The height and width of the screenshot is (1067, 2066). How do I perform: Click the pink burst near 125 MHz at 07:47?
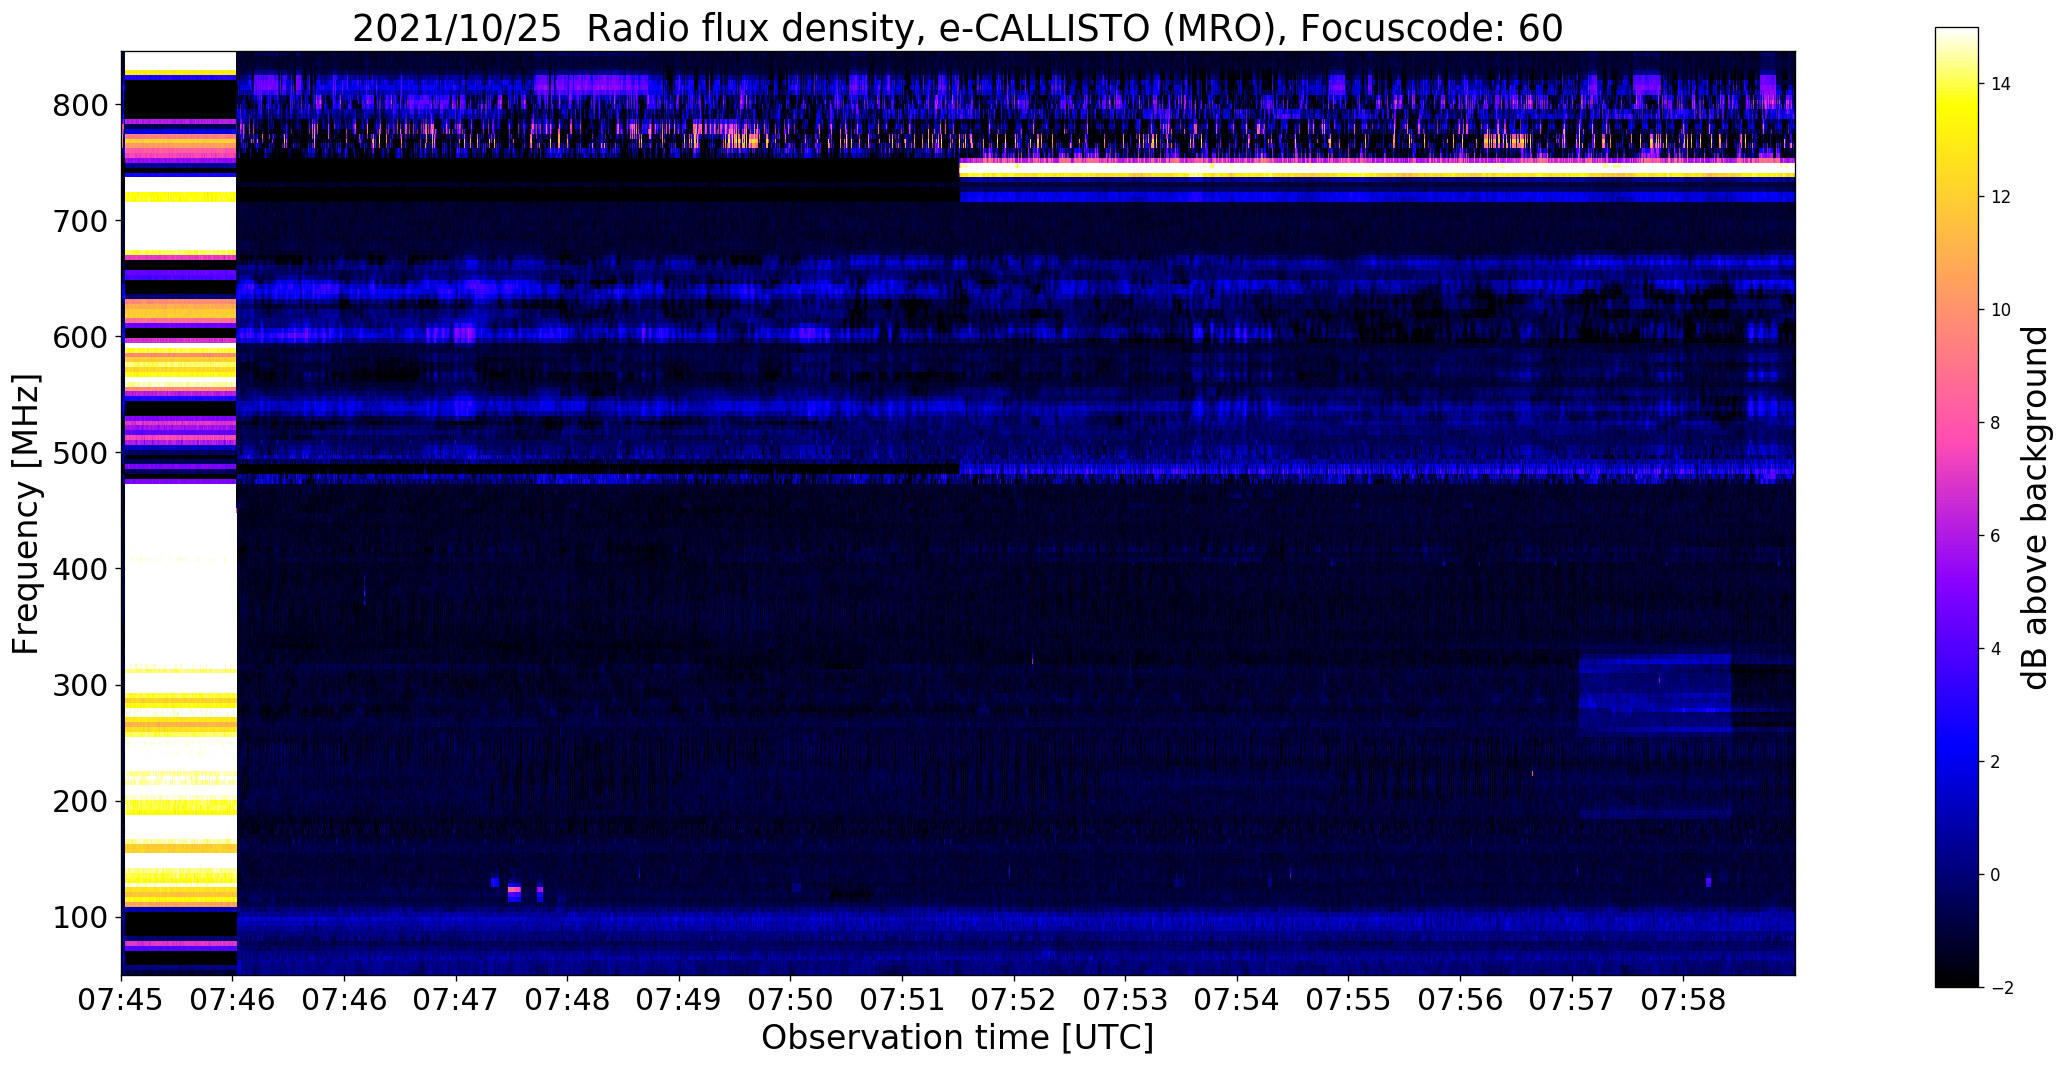tap(514, 889)
